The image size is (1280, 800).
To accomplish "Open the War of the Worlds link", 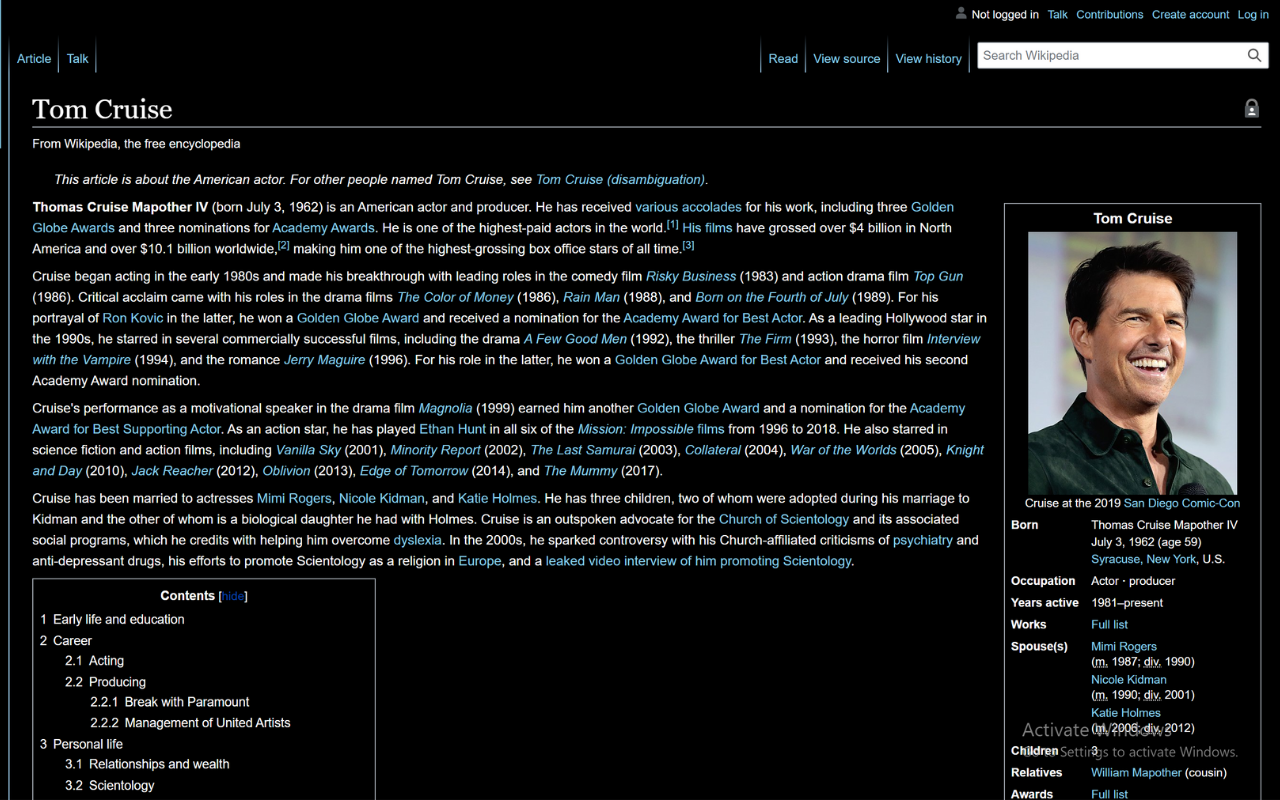I will click(843, 450).
